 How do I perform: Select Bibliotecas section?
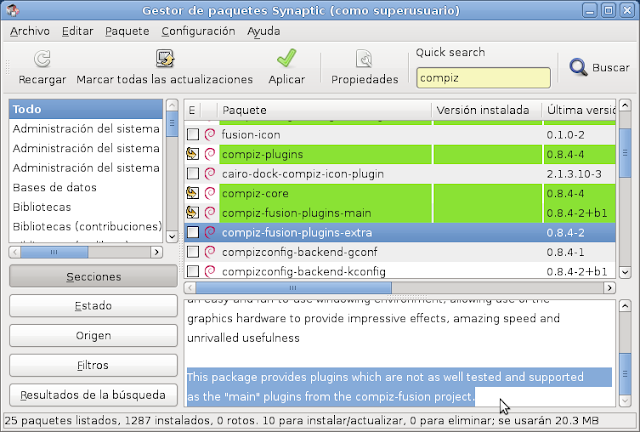[x=86, y=207]
